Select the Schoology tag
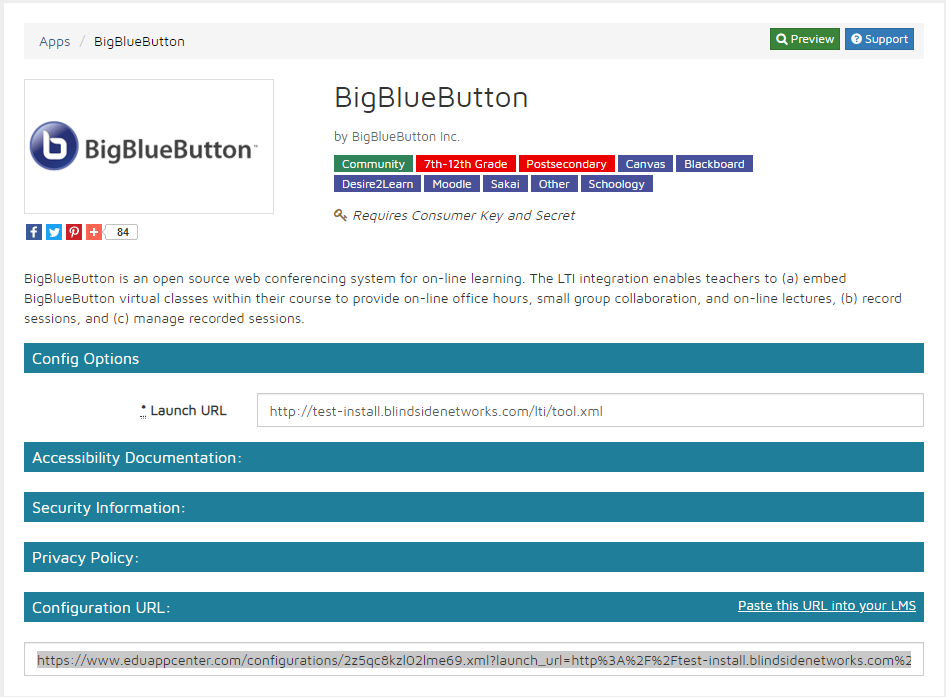946x697 pixels. coord(616,184)
